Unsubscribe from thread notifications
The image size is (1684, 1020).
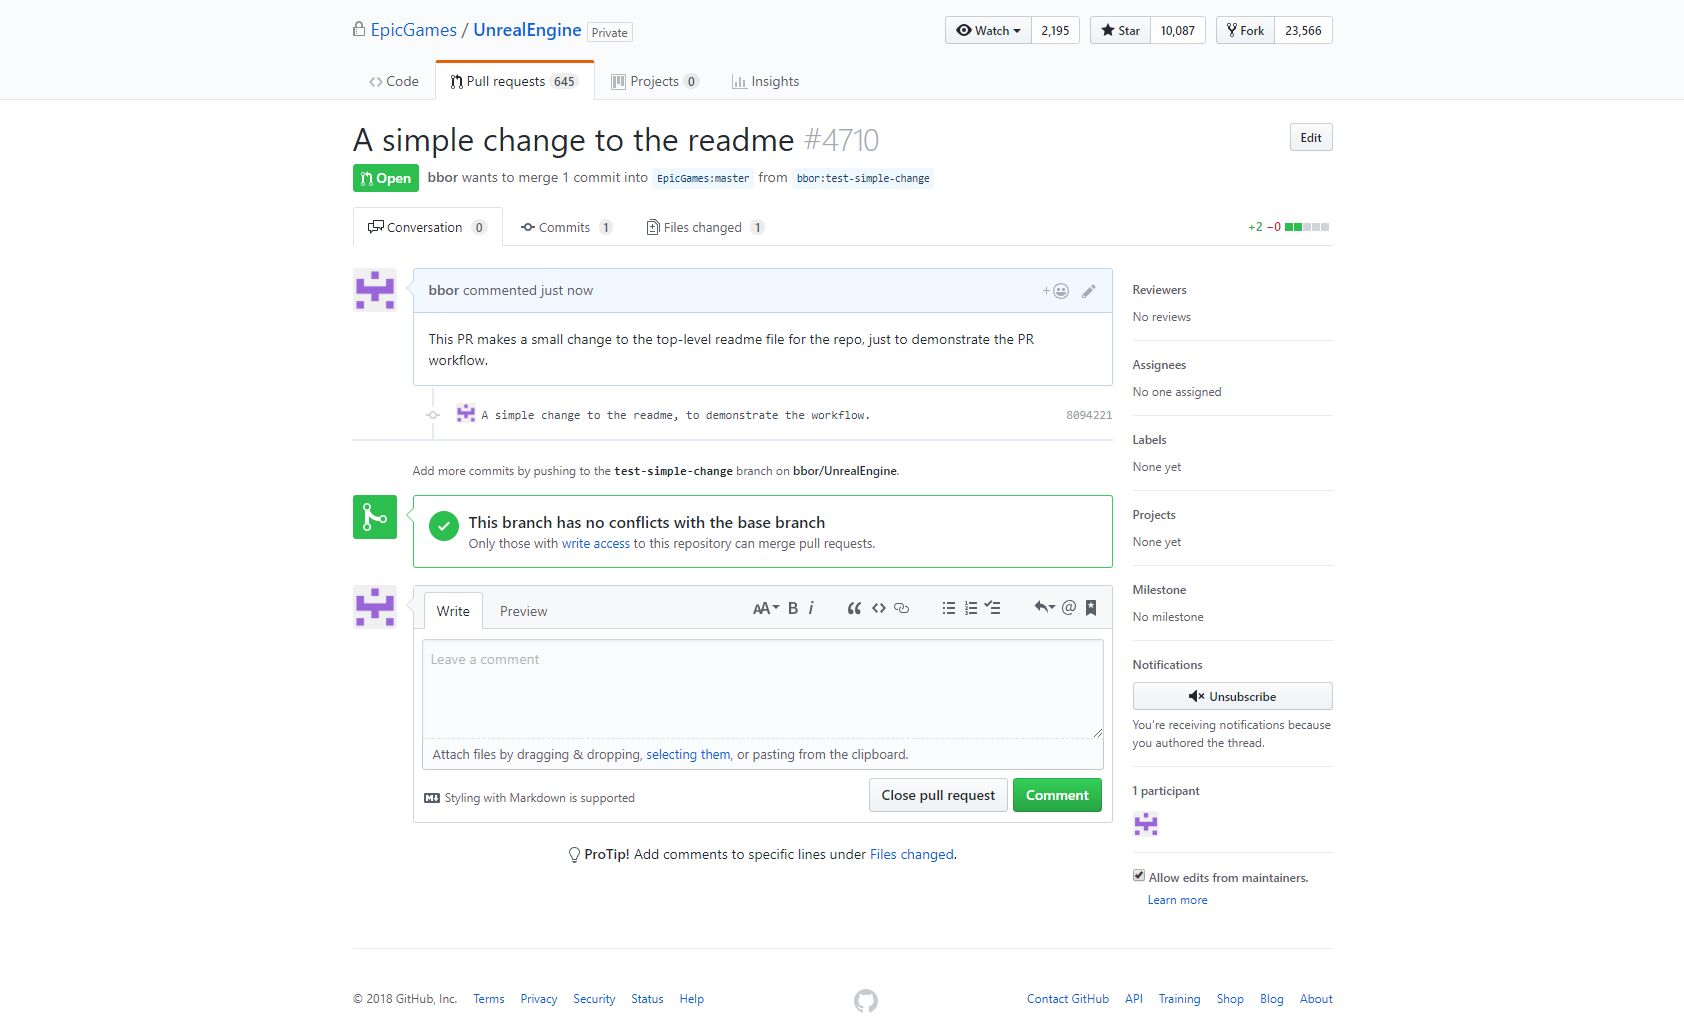coord(1232,696)
